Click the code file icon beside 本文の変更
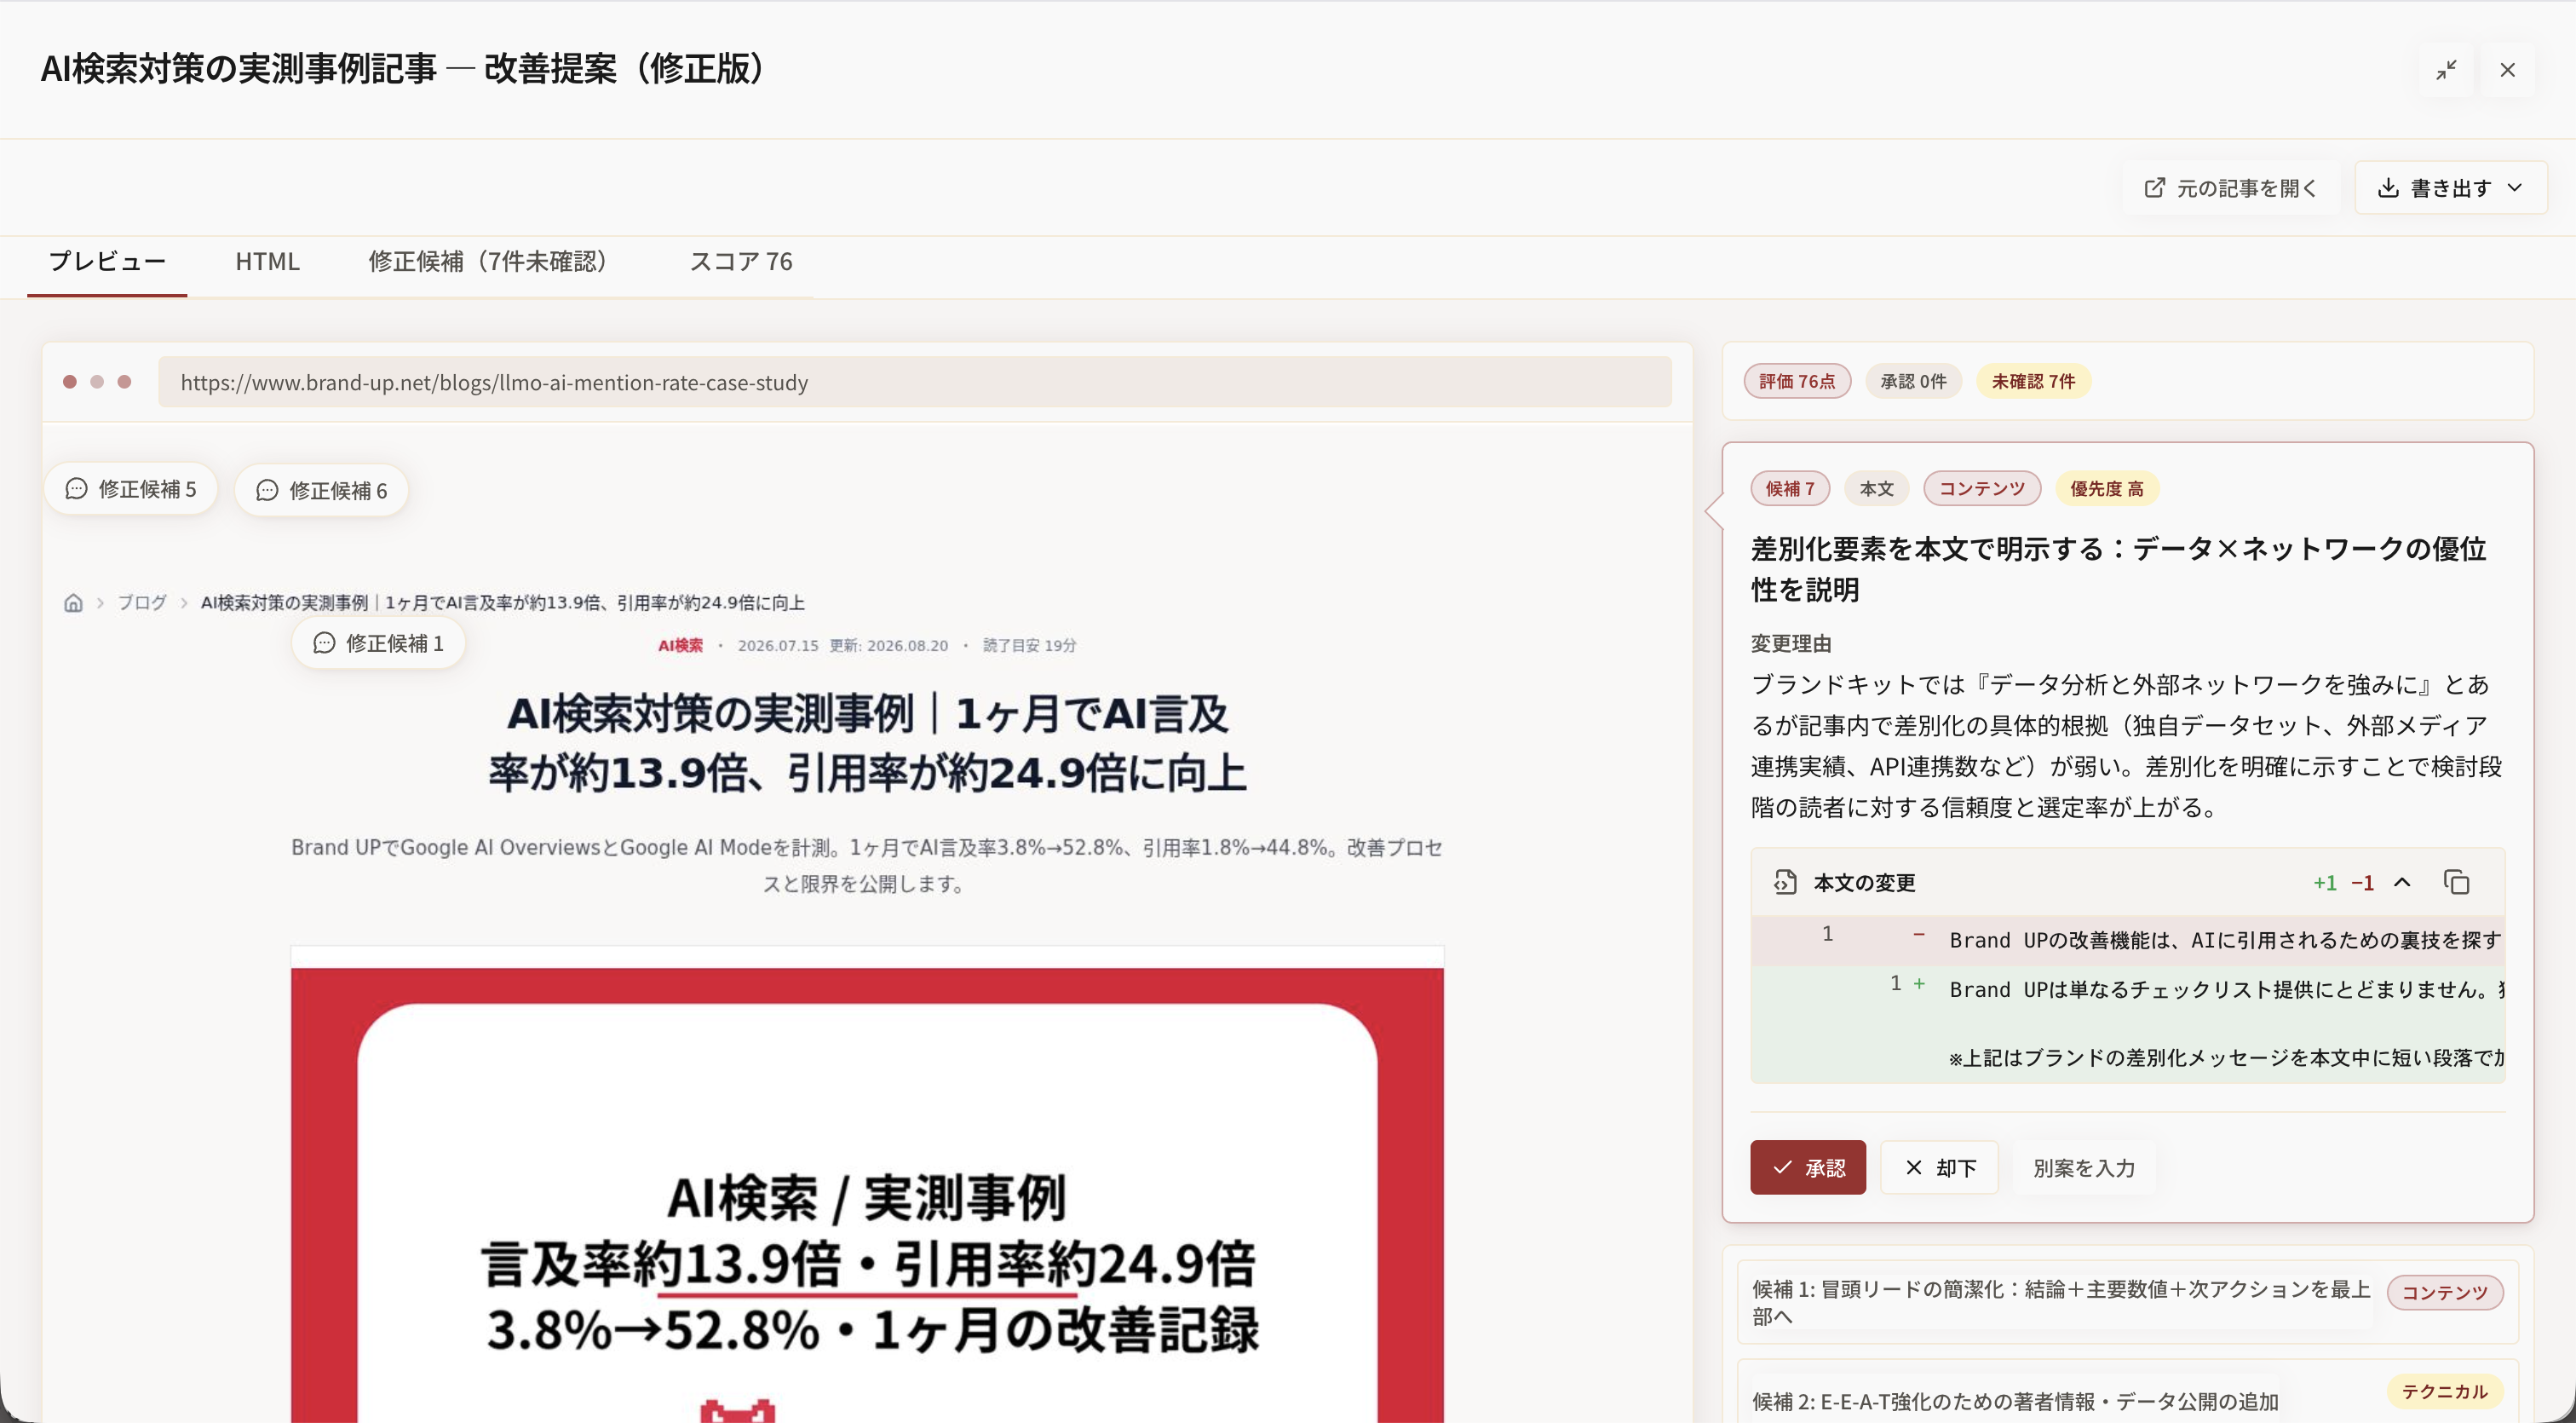The width and height of the screenshot is (2576, 1423). 1785,882
